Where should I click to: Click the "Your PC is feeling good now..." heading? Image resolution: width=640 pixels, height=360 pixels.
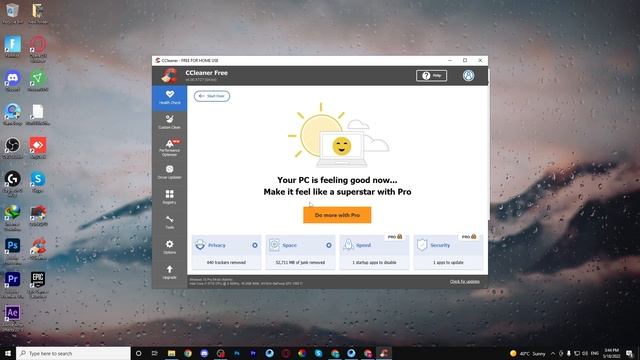(x=337, y=180)
